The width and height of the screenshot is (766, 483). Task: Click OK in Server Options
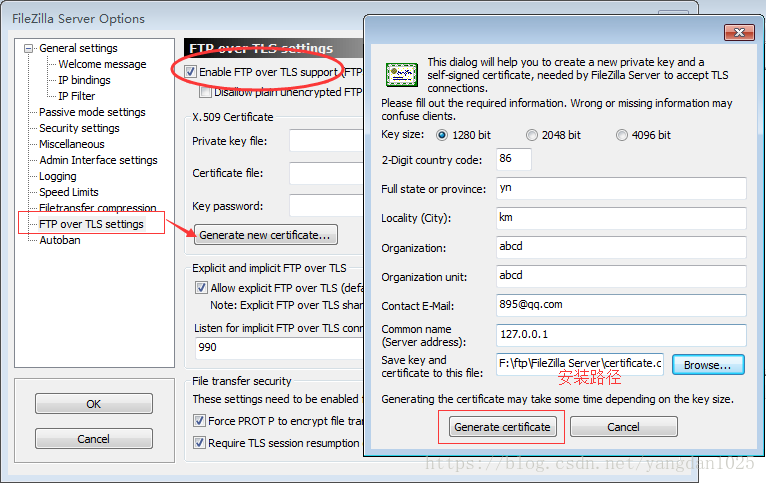[93, 404]
